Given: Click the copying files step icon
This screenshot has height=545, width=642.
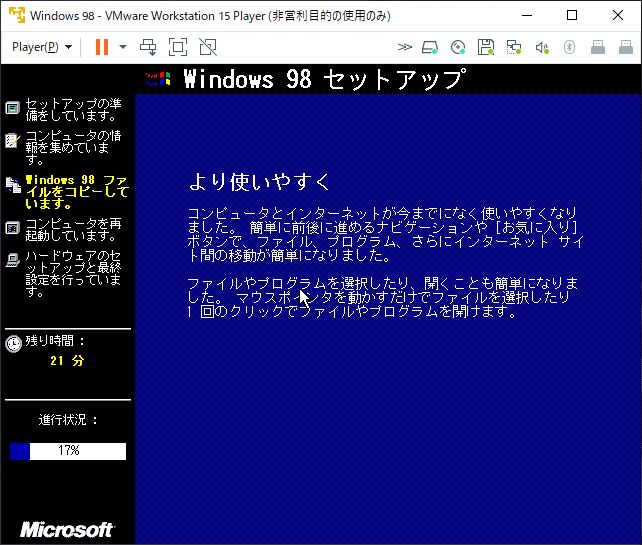Looking at the screenshot, I should tap(14, 185).
